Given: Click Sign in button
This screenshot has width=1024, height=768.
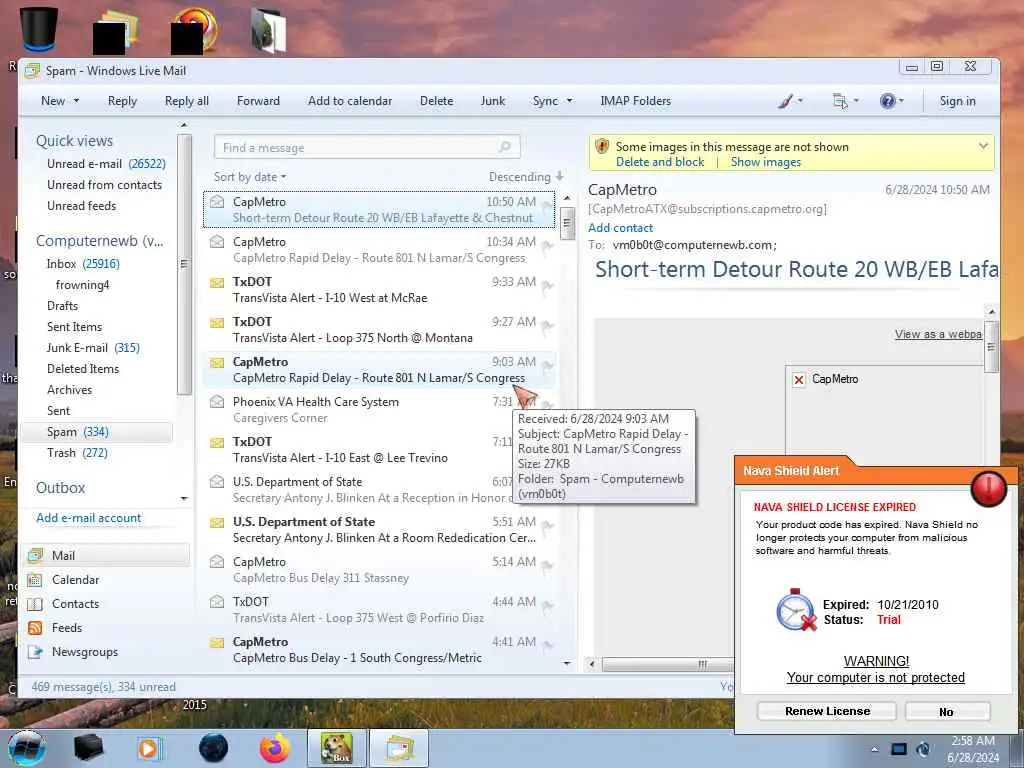Looking at the screenshot, I should point(957,101).
